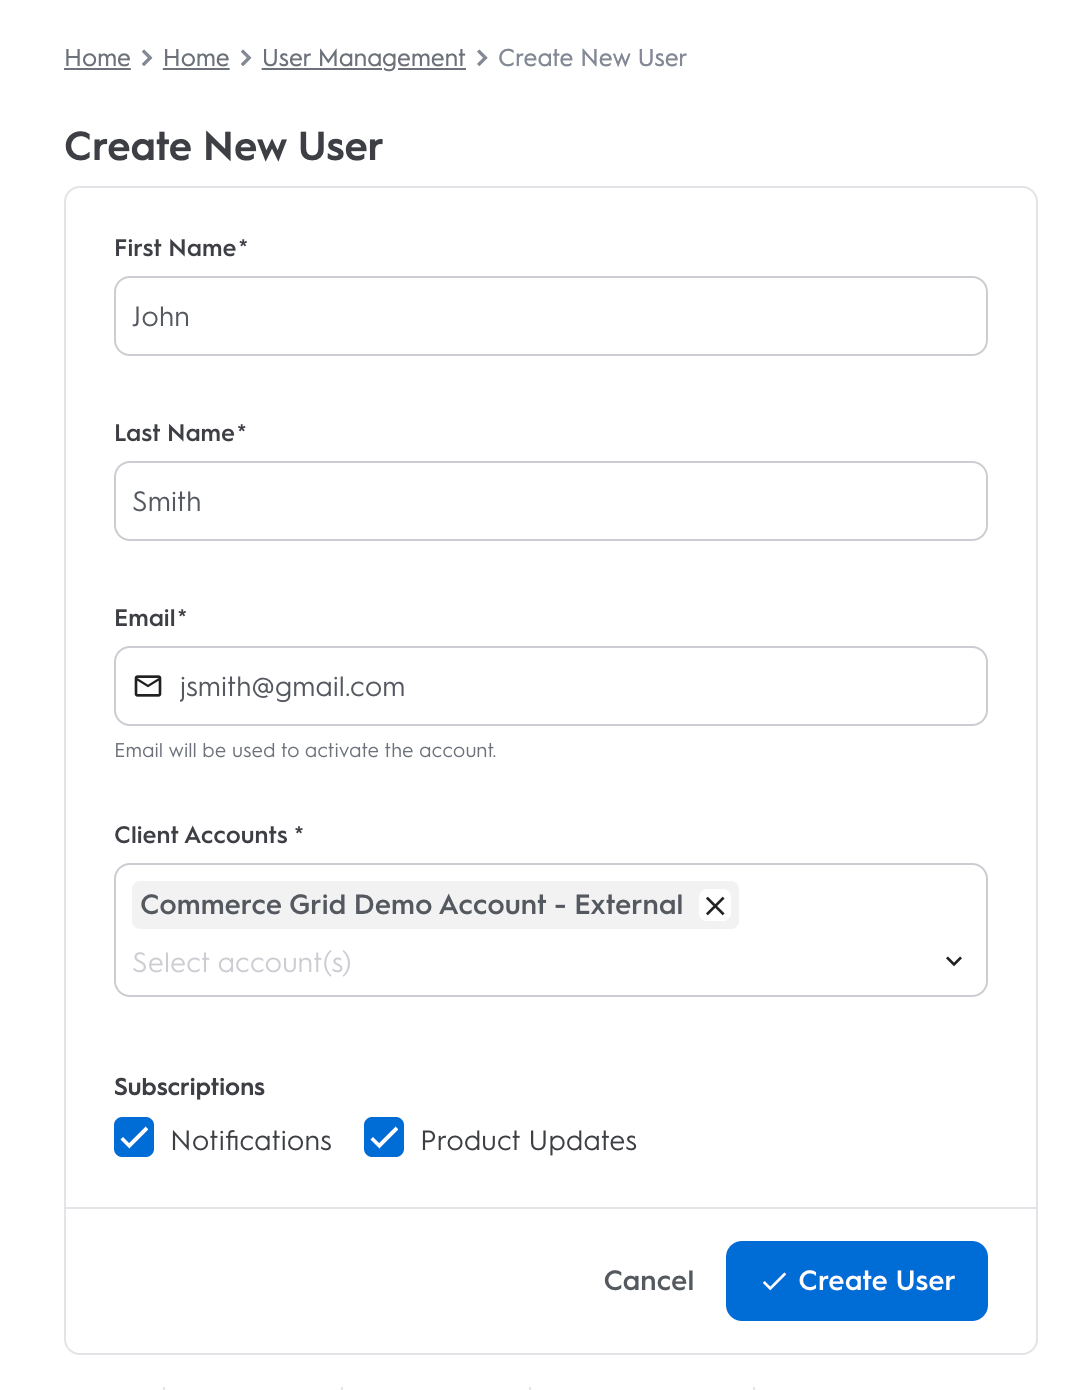The height and width of the screenshot is (1390, 1084).
Task: Click the Select account(s) placeholder
Action: click(242, 962)
